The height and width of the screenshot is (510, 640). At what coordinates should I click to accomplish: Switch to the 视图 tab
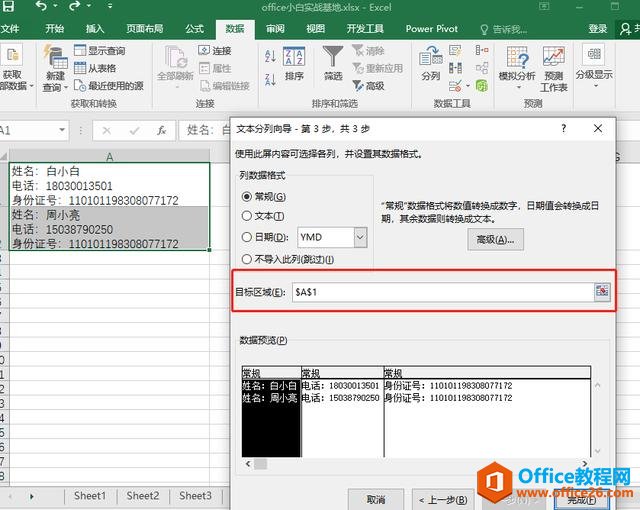pos(316,29)
